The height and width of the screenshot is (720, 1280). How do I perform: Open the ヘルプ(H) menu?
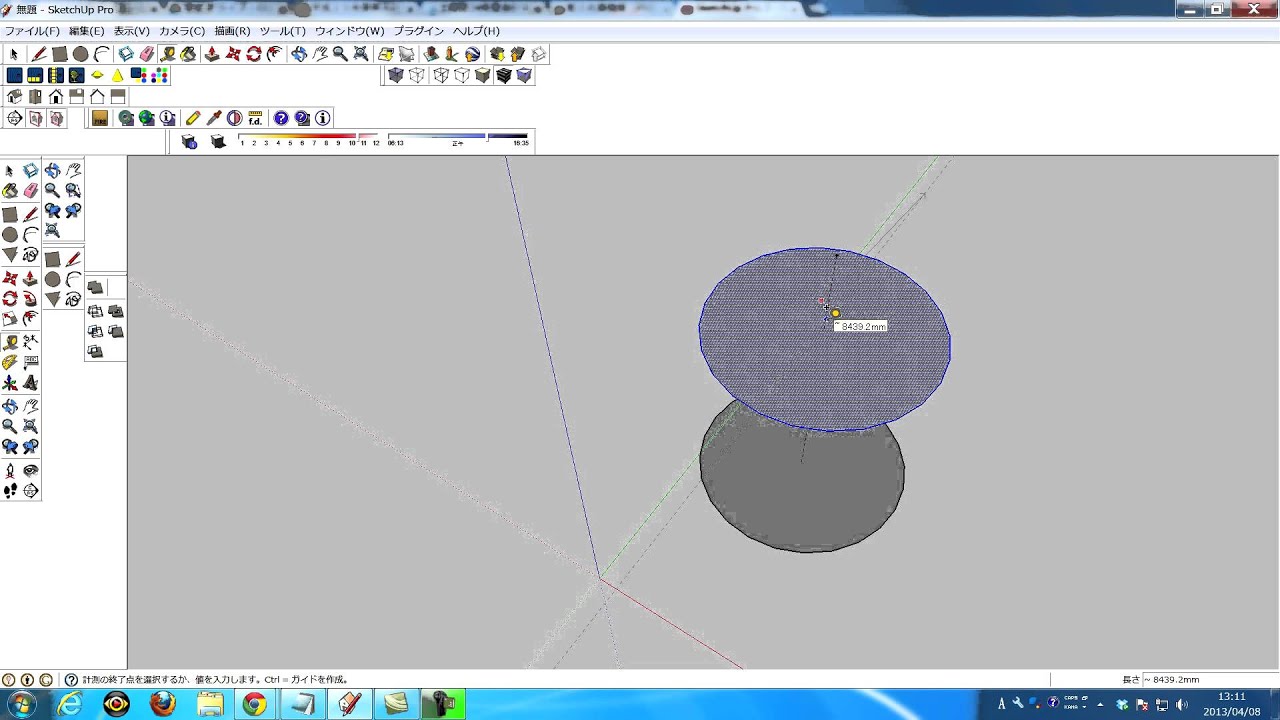476,31
